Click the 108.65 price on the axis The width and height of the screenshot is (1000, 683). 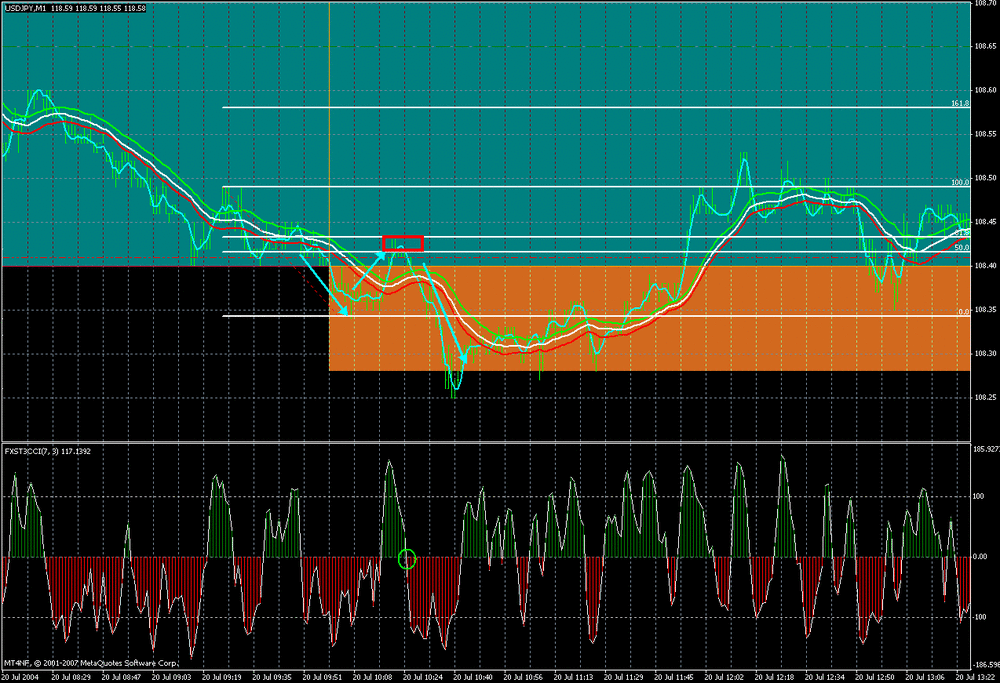tap(985, 47)
